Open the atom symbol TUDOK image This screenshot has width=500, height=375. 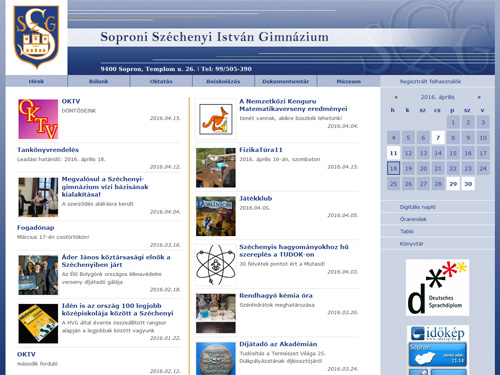coord(216,265)
